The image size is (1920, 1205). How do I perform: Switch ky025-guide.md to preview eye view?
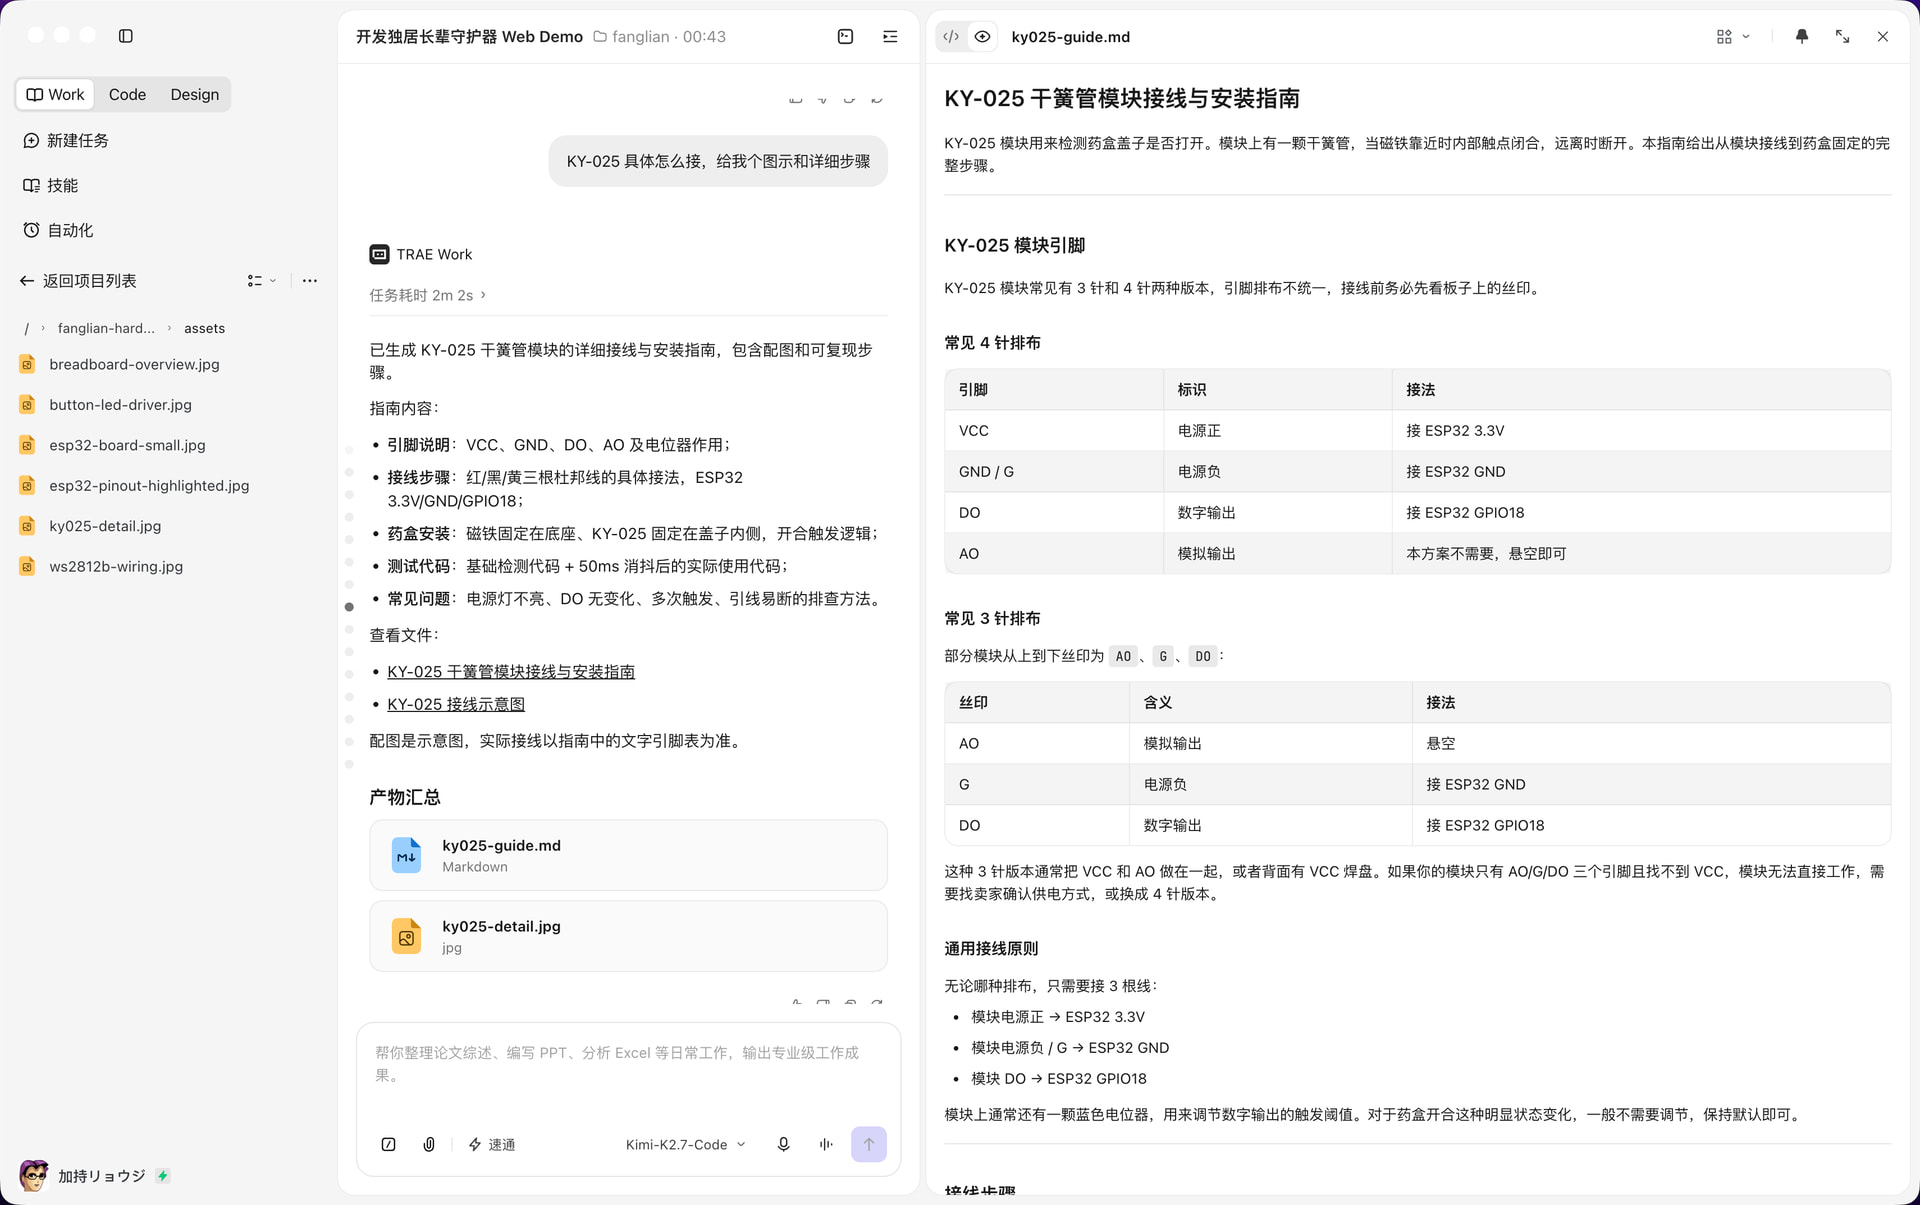[x=983, y=37]
